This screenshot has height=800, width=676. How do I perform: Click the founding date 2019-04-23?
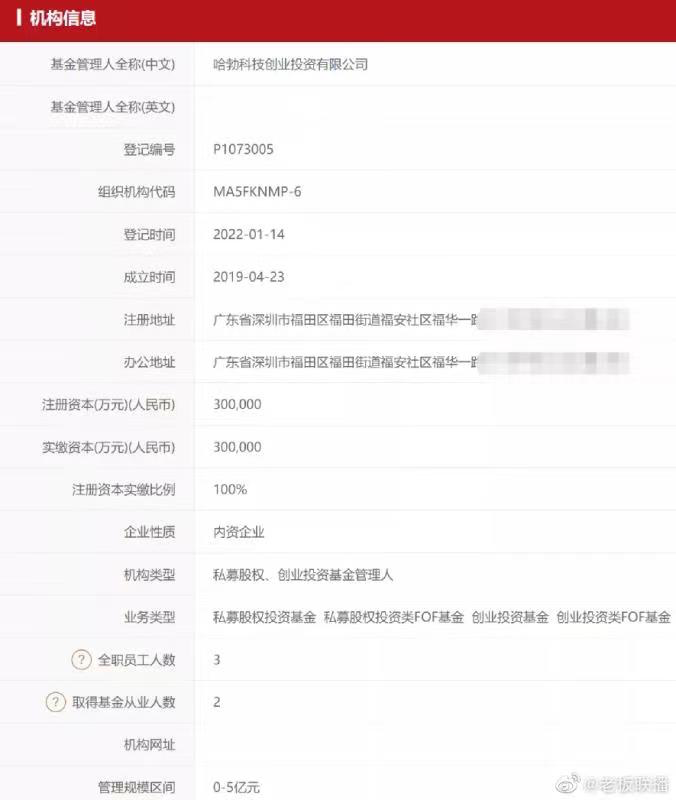tap(248, 277)
